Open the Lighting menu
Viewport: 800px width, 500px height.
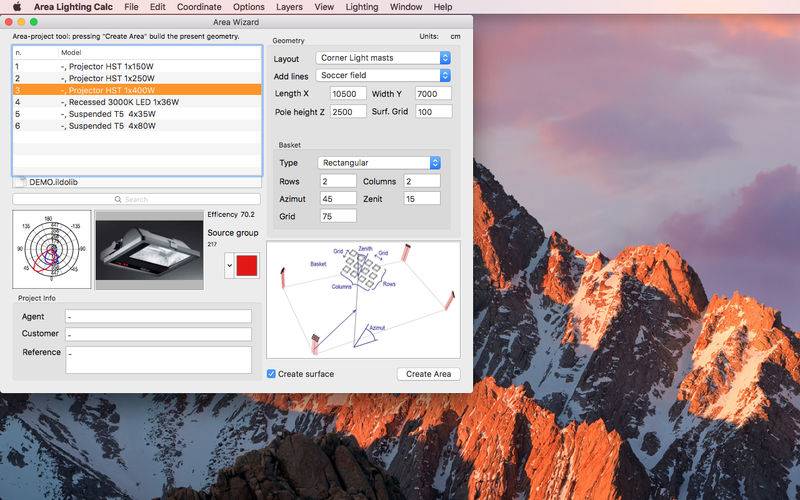coord(362,7)
